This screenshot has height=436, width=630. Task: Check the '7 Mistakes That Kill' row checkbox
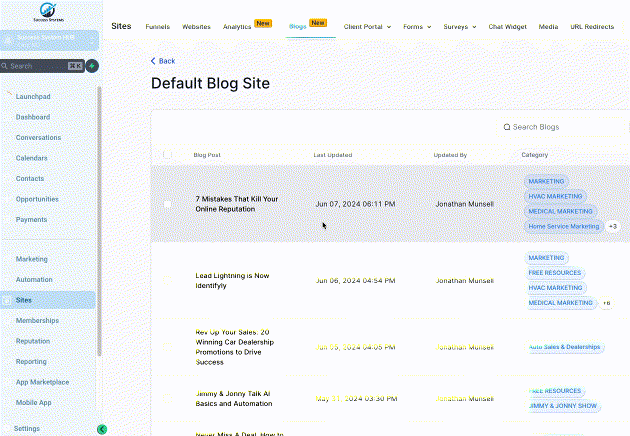point(167,204)
